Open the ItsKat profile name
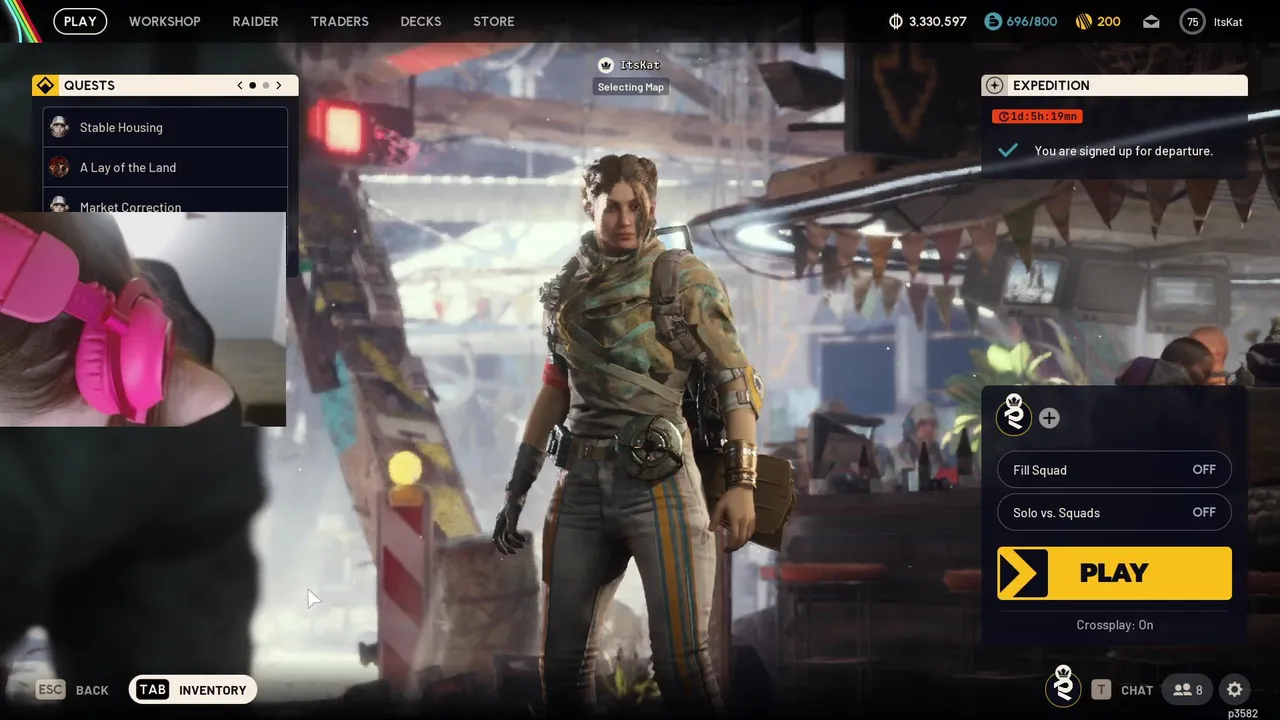 pos(1228,22)
